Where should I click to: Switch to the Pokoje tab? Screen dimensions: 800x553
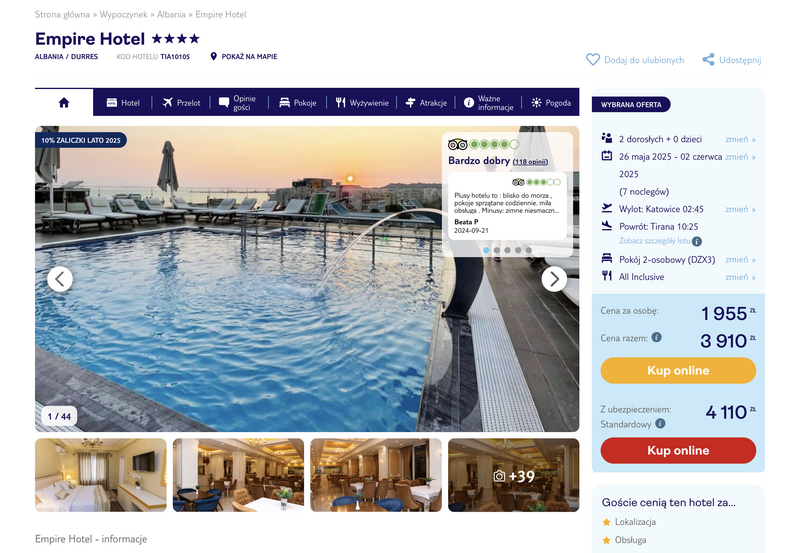click(x=298, y=103)
